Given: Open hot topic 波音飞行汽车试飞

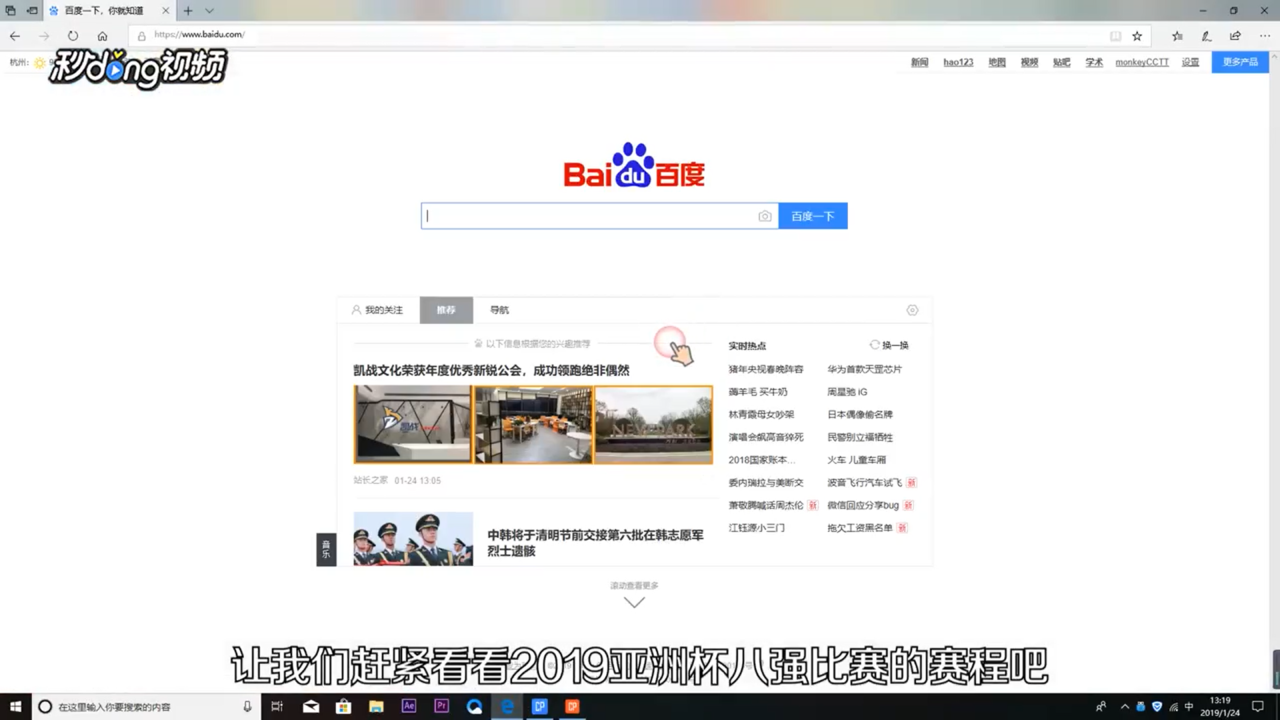Looking at the screenshot, I should click(864, 482).
